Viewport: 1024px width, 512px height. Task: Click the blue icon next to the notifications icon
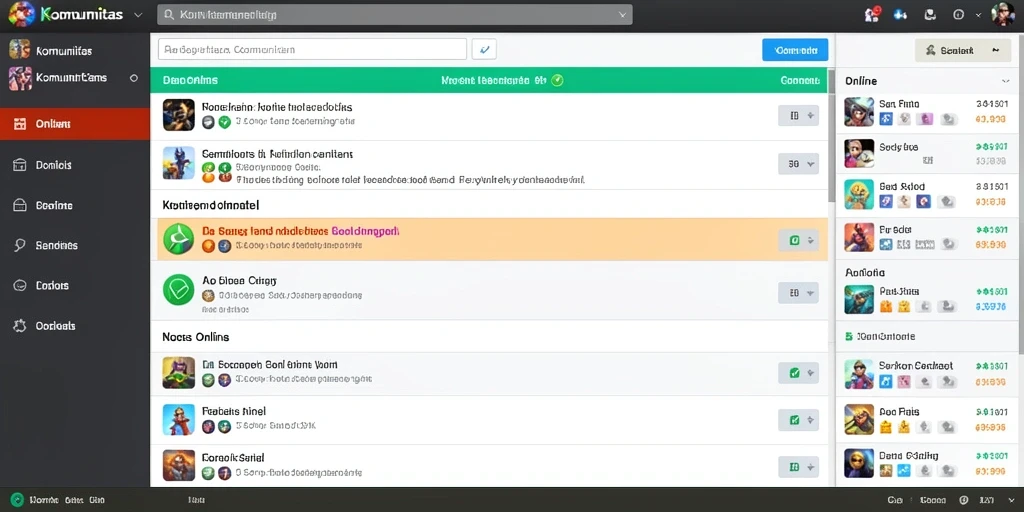901,14
